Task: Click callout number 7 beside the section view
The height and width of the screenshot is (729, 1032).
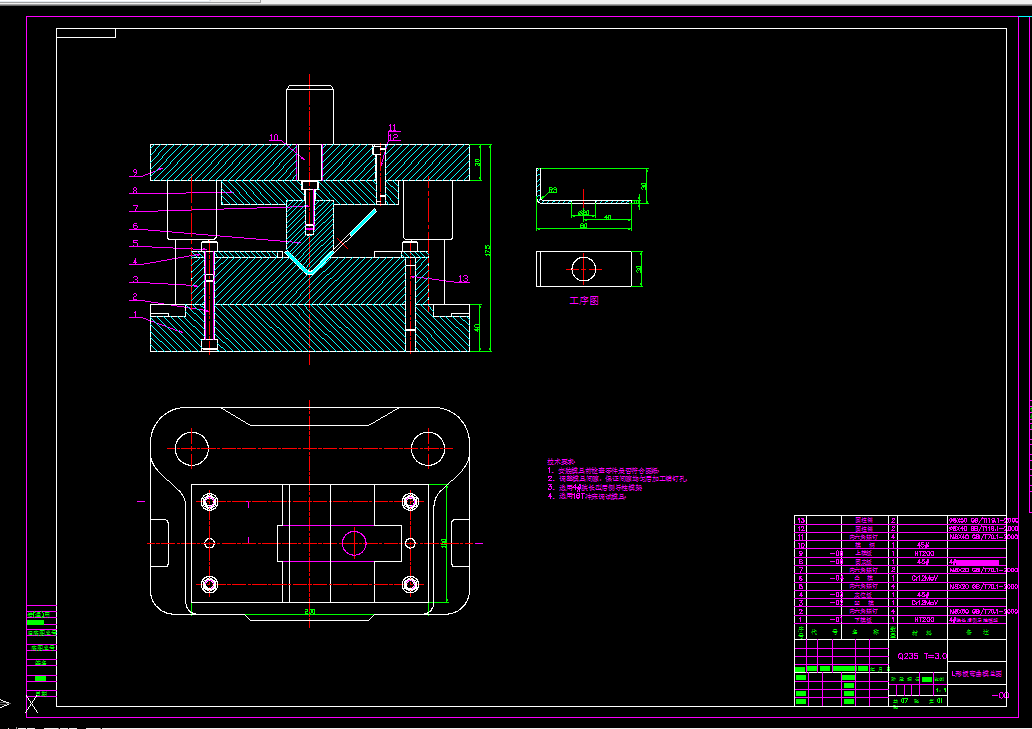Action: [135, 208]
